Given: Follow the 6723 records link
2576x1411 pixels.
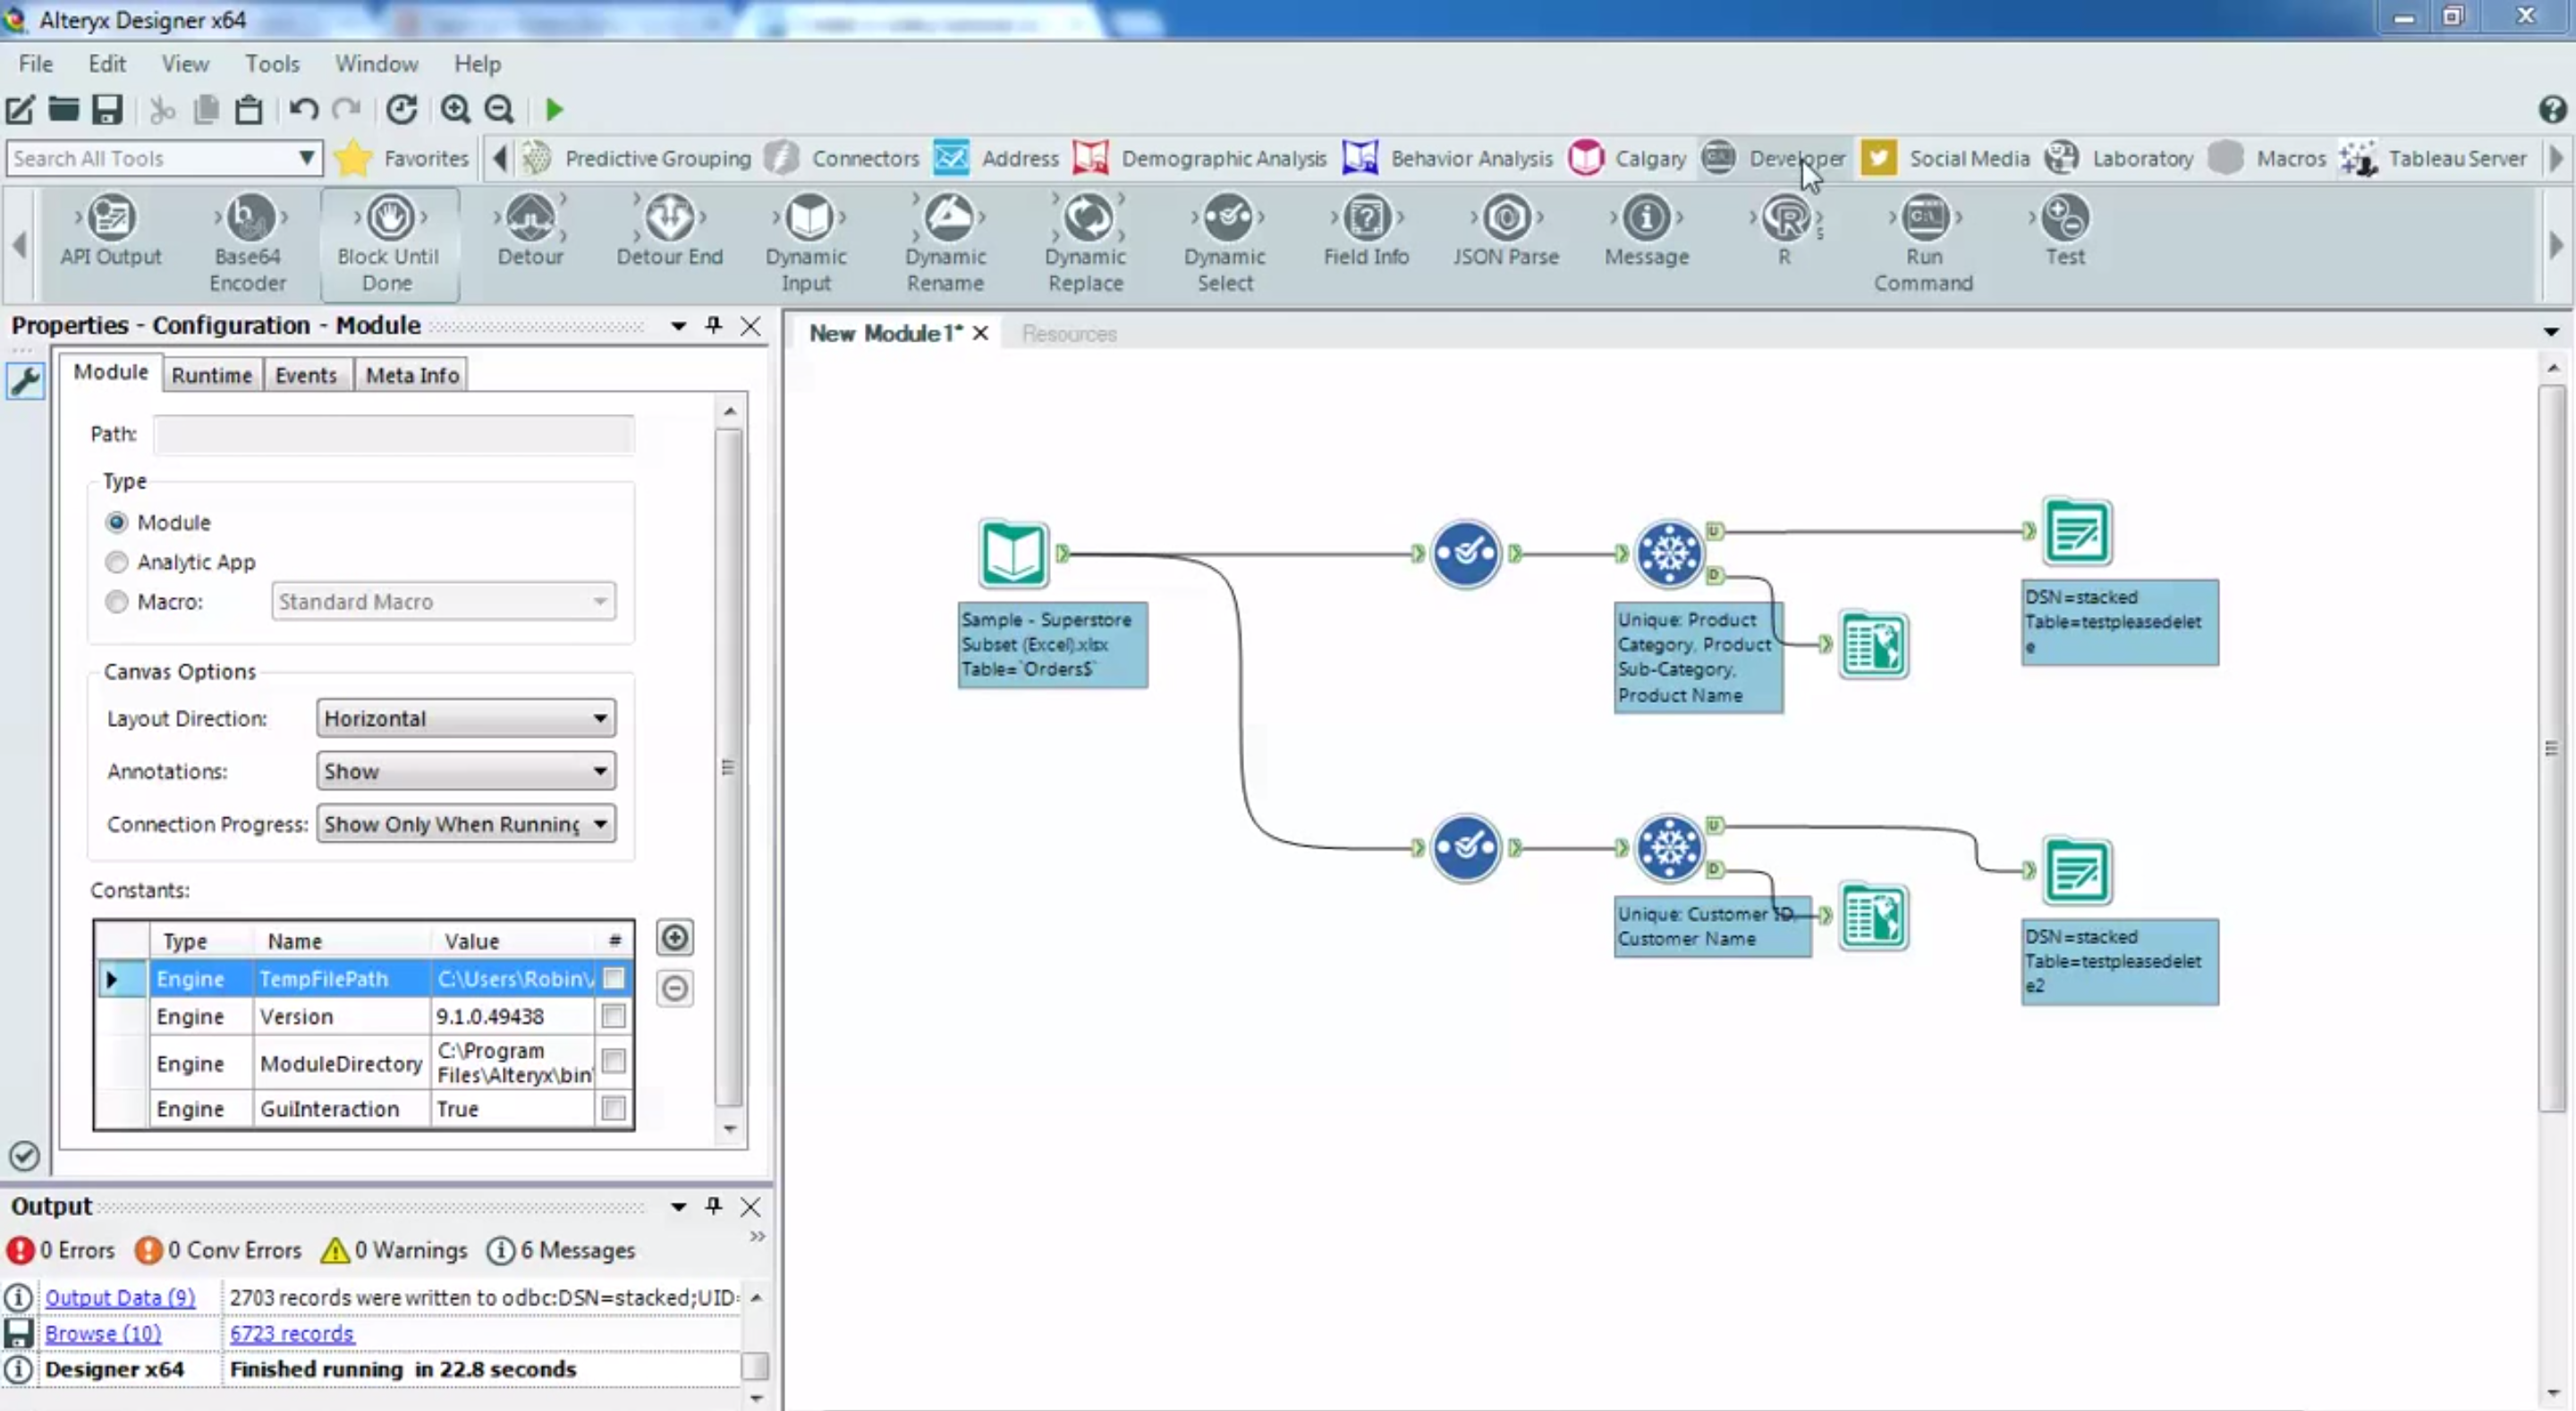Looking at the screenshot, I should pos(291,1333).
